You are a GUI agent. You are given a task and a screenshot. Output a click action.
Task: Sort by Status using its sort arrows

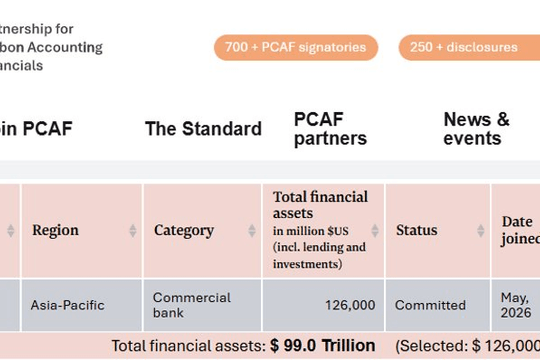pyautogui.click(x=480, y=230)
